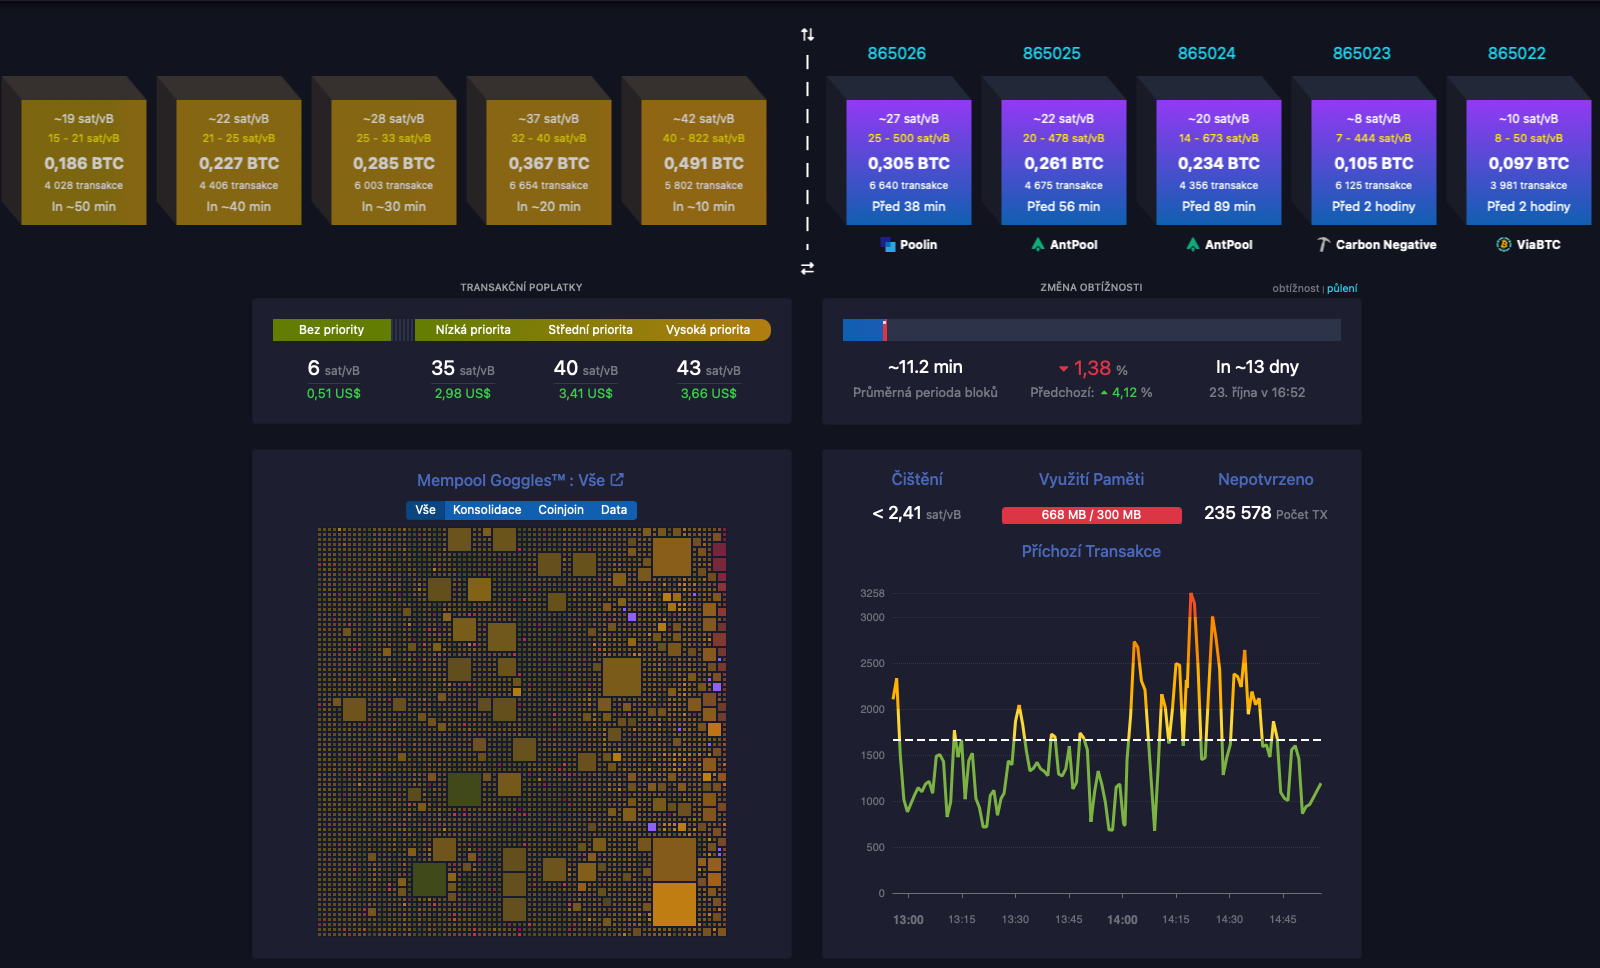Open the Mempool Goggles external link icon
The height and width of the screenshot is (968, 1600).
pyautogui.click(x=618, y=480)
